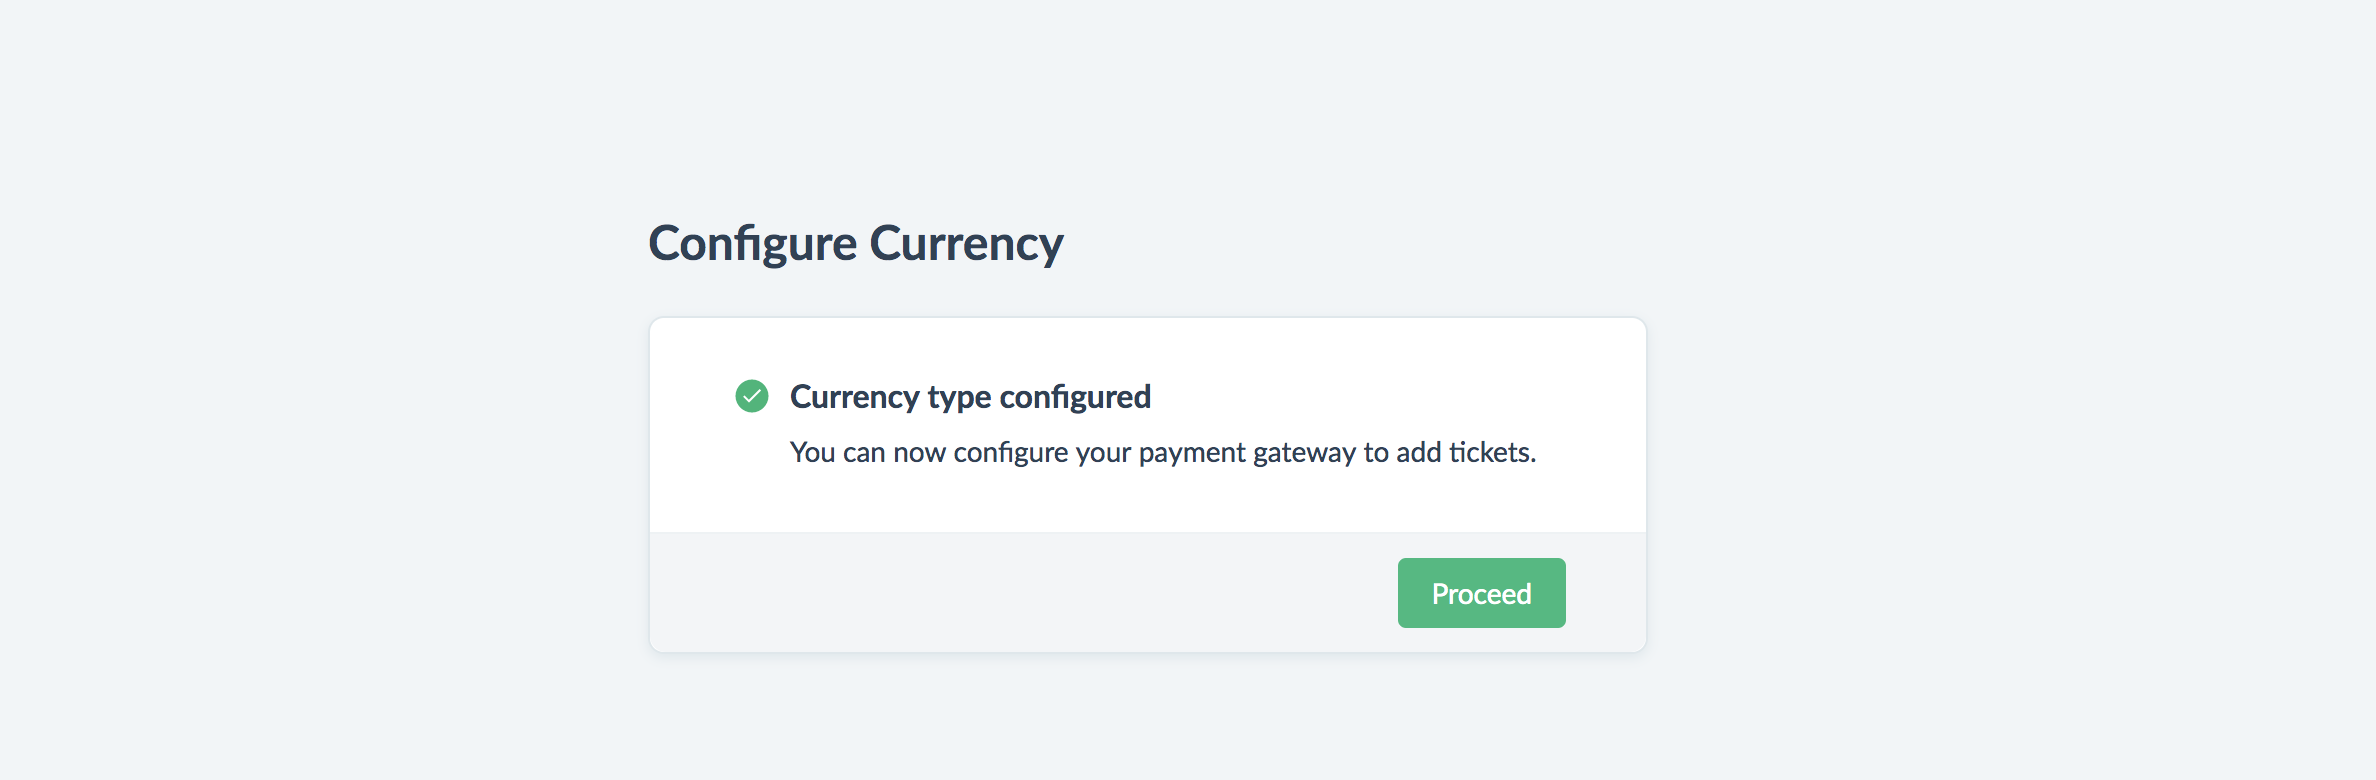Click the green Proceed button

(x=1481, y=593)
